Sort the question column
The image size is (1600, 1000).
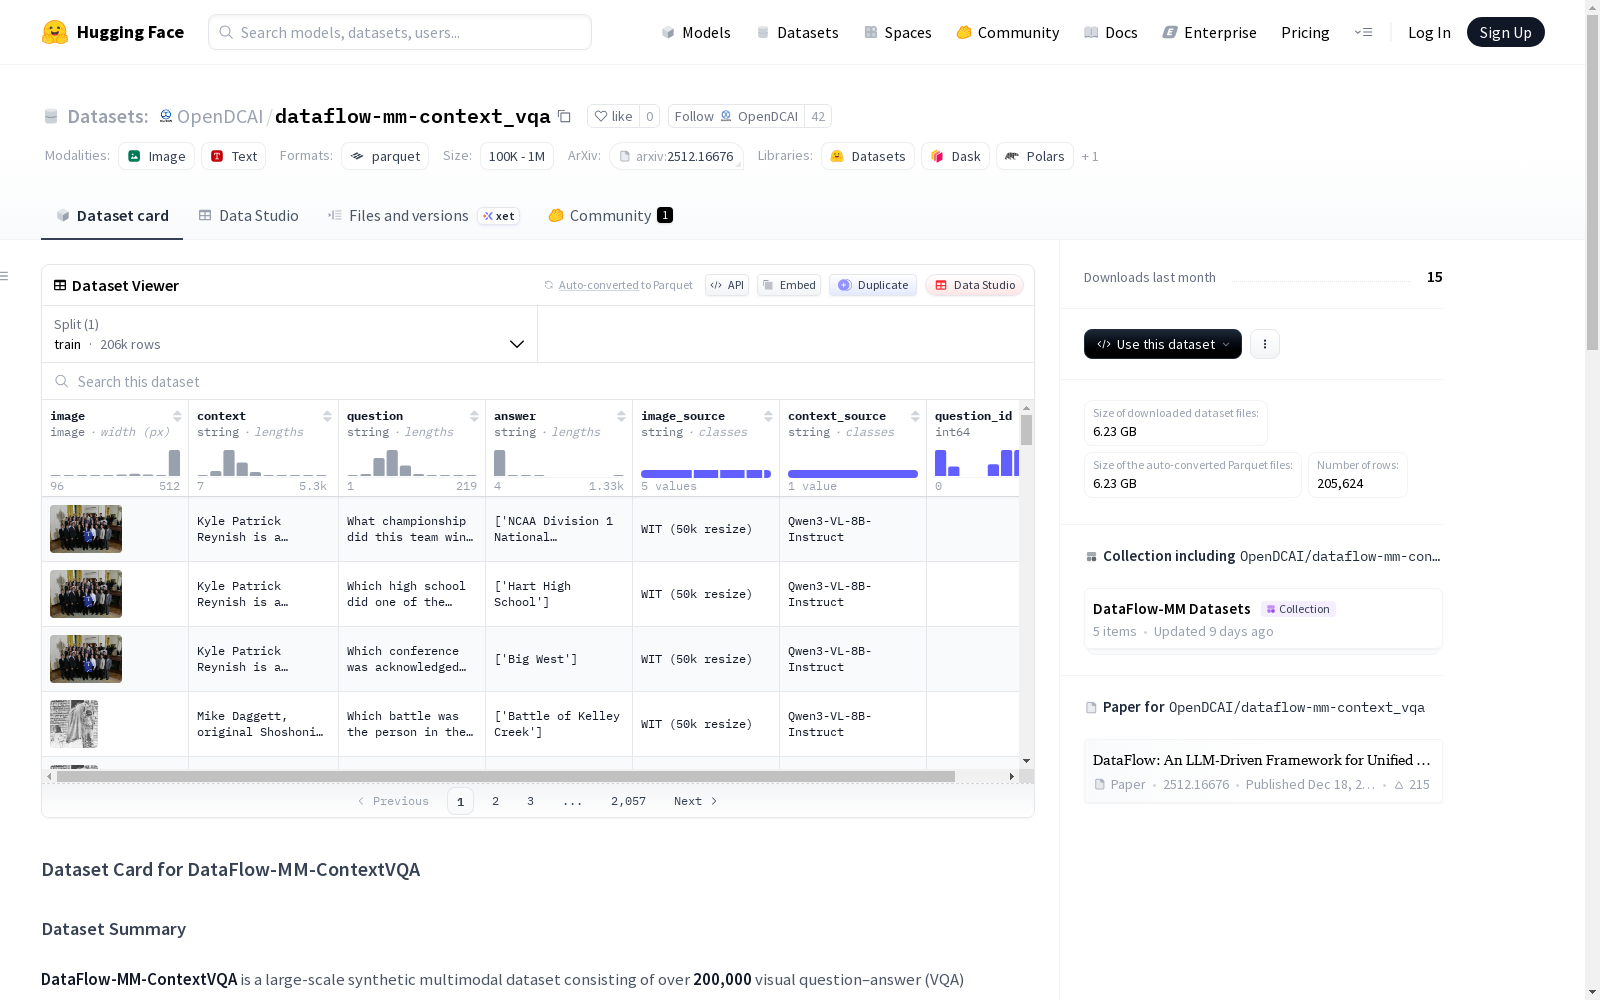pyautogui.click(x=474, y=416)
